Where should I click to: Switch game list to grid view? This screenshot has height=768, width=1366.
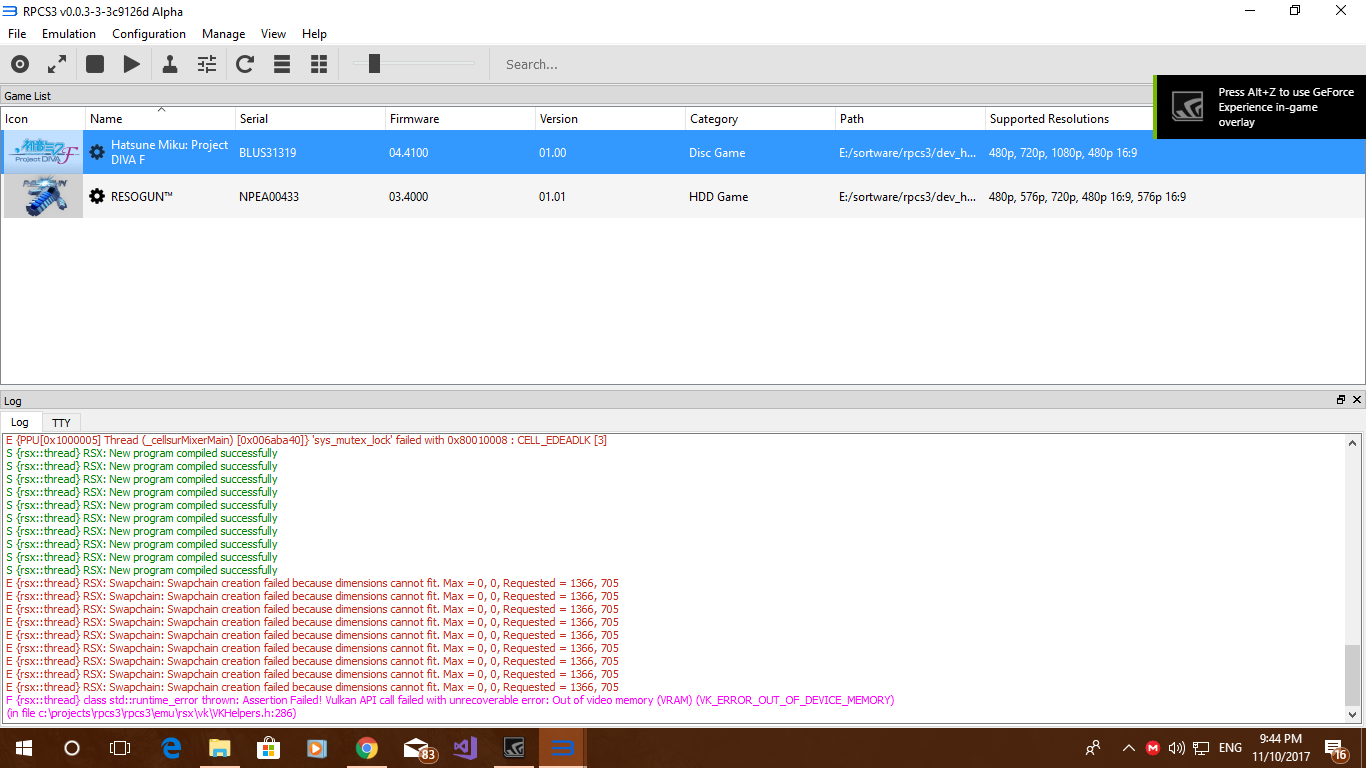(319, 64)
